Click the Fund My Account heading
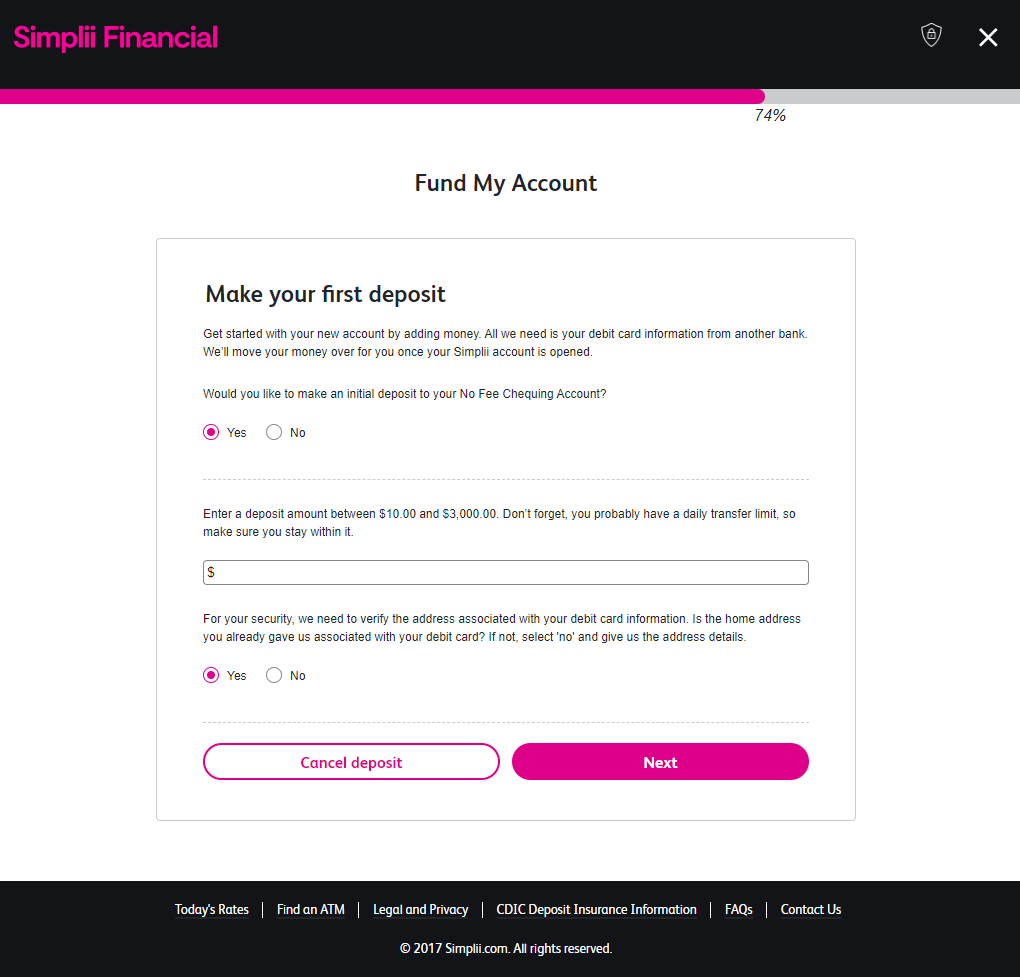 pos(506,184)
